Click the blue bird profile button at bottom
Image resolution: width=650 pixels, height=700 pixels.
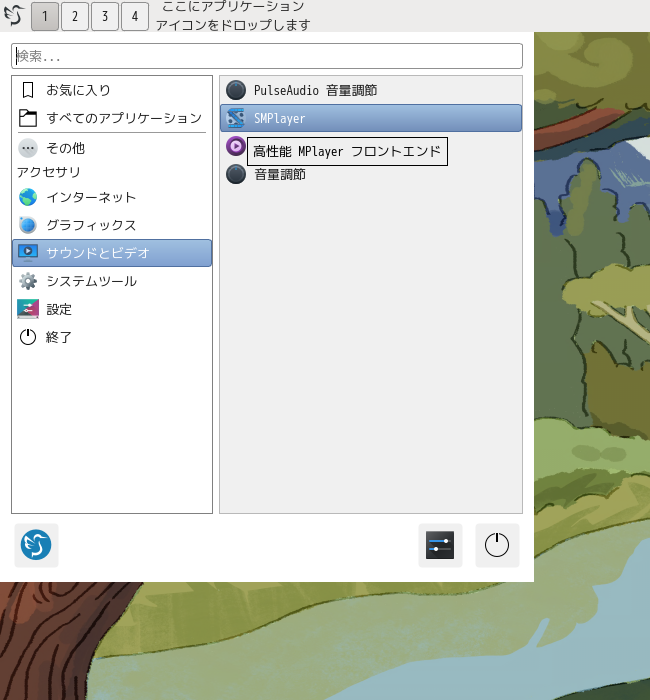(36, 545)
